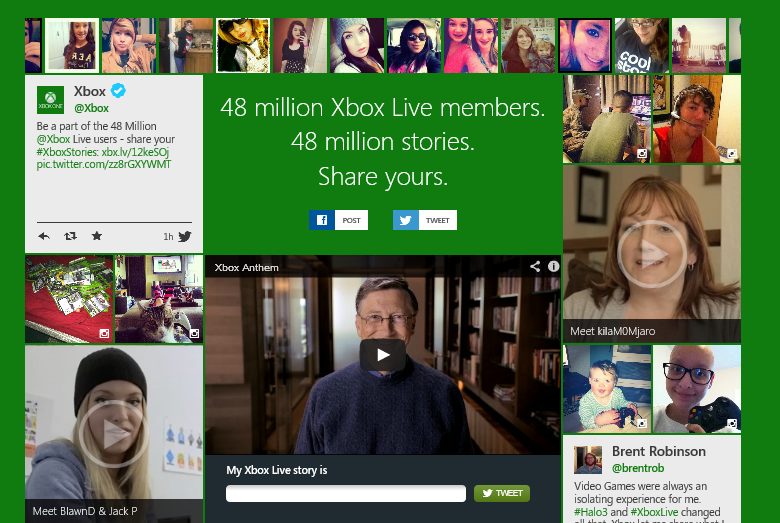Image resolution: width=780 pixels, height=523 pixels.
Task: Click the '48 million stories.' headline line
Action: pos(383,142)
